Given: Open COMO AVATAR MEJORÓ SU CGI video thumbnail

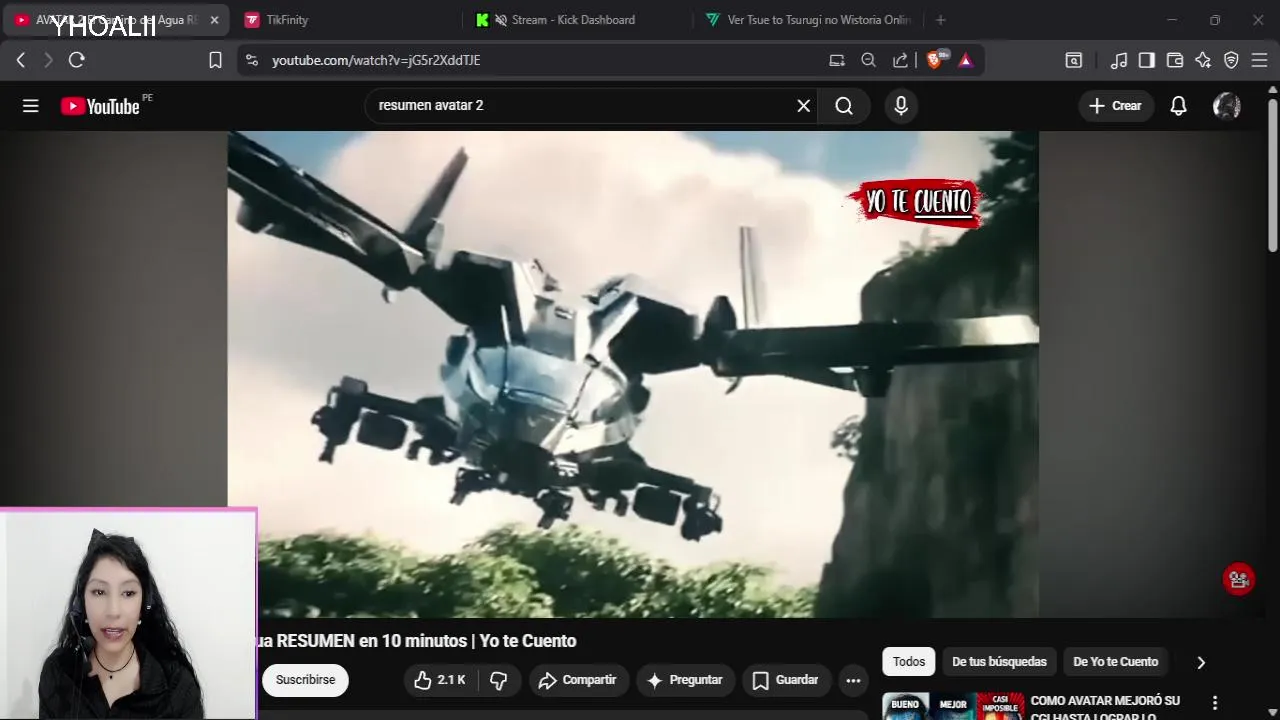Looking at the screenshot, I should (953, 706).
